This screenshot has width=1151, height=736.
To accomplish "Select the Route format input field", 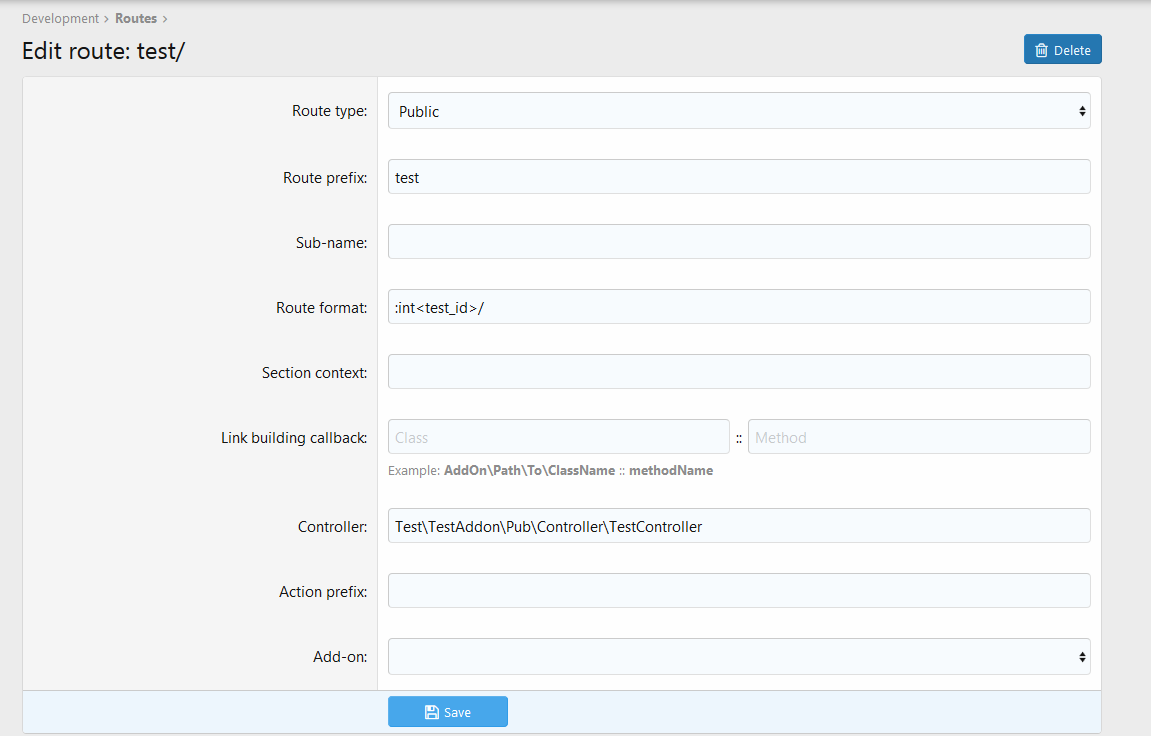I will pos(738,307).
